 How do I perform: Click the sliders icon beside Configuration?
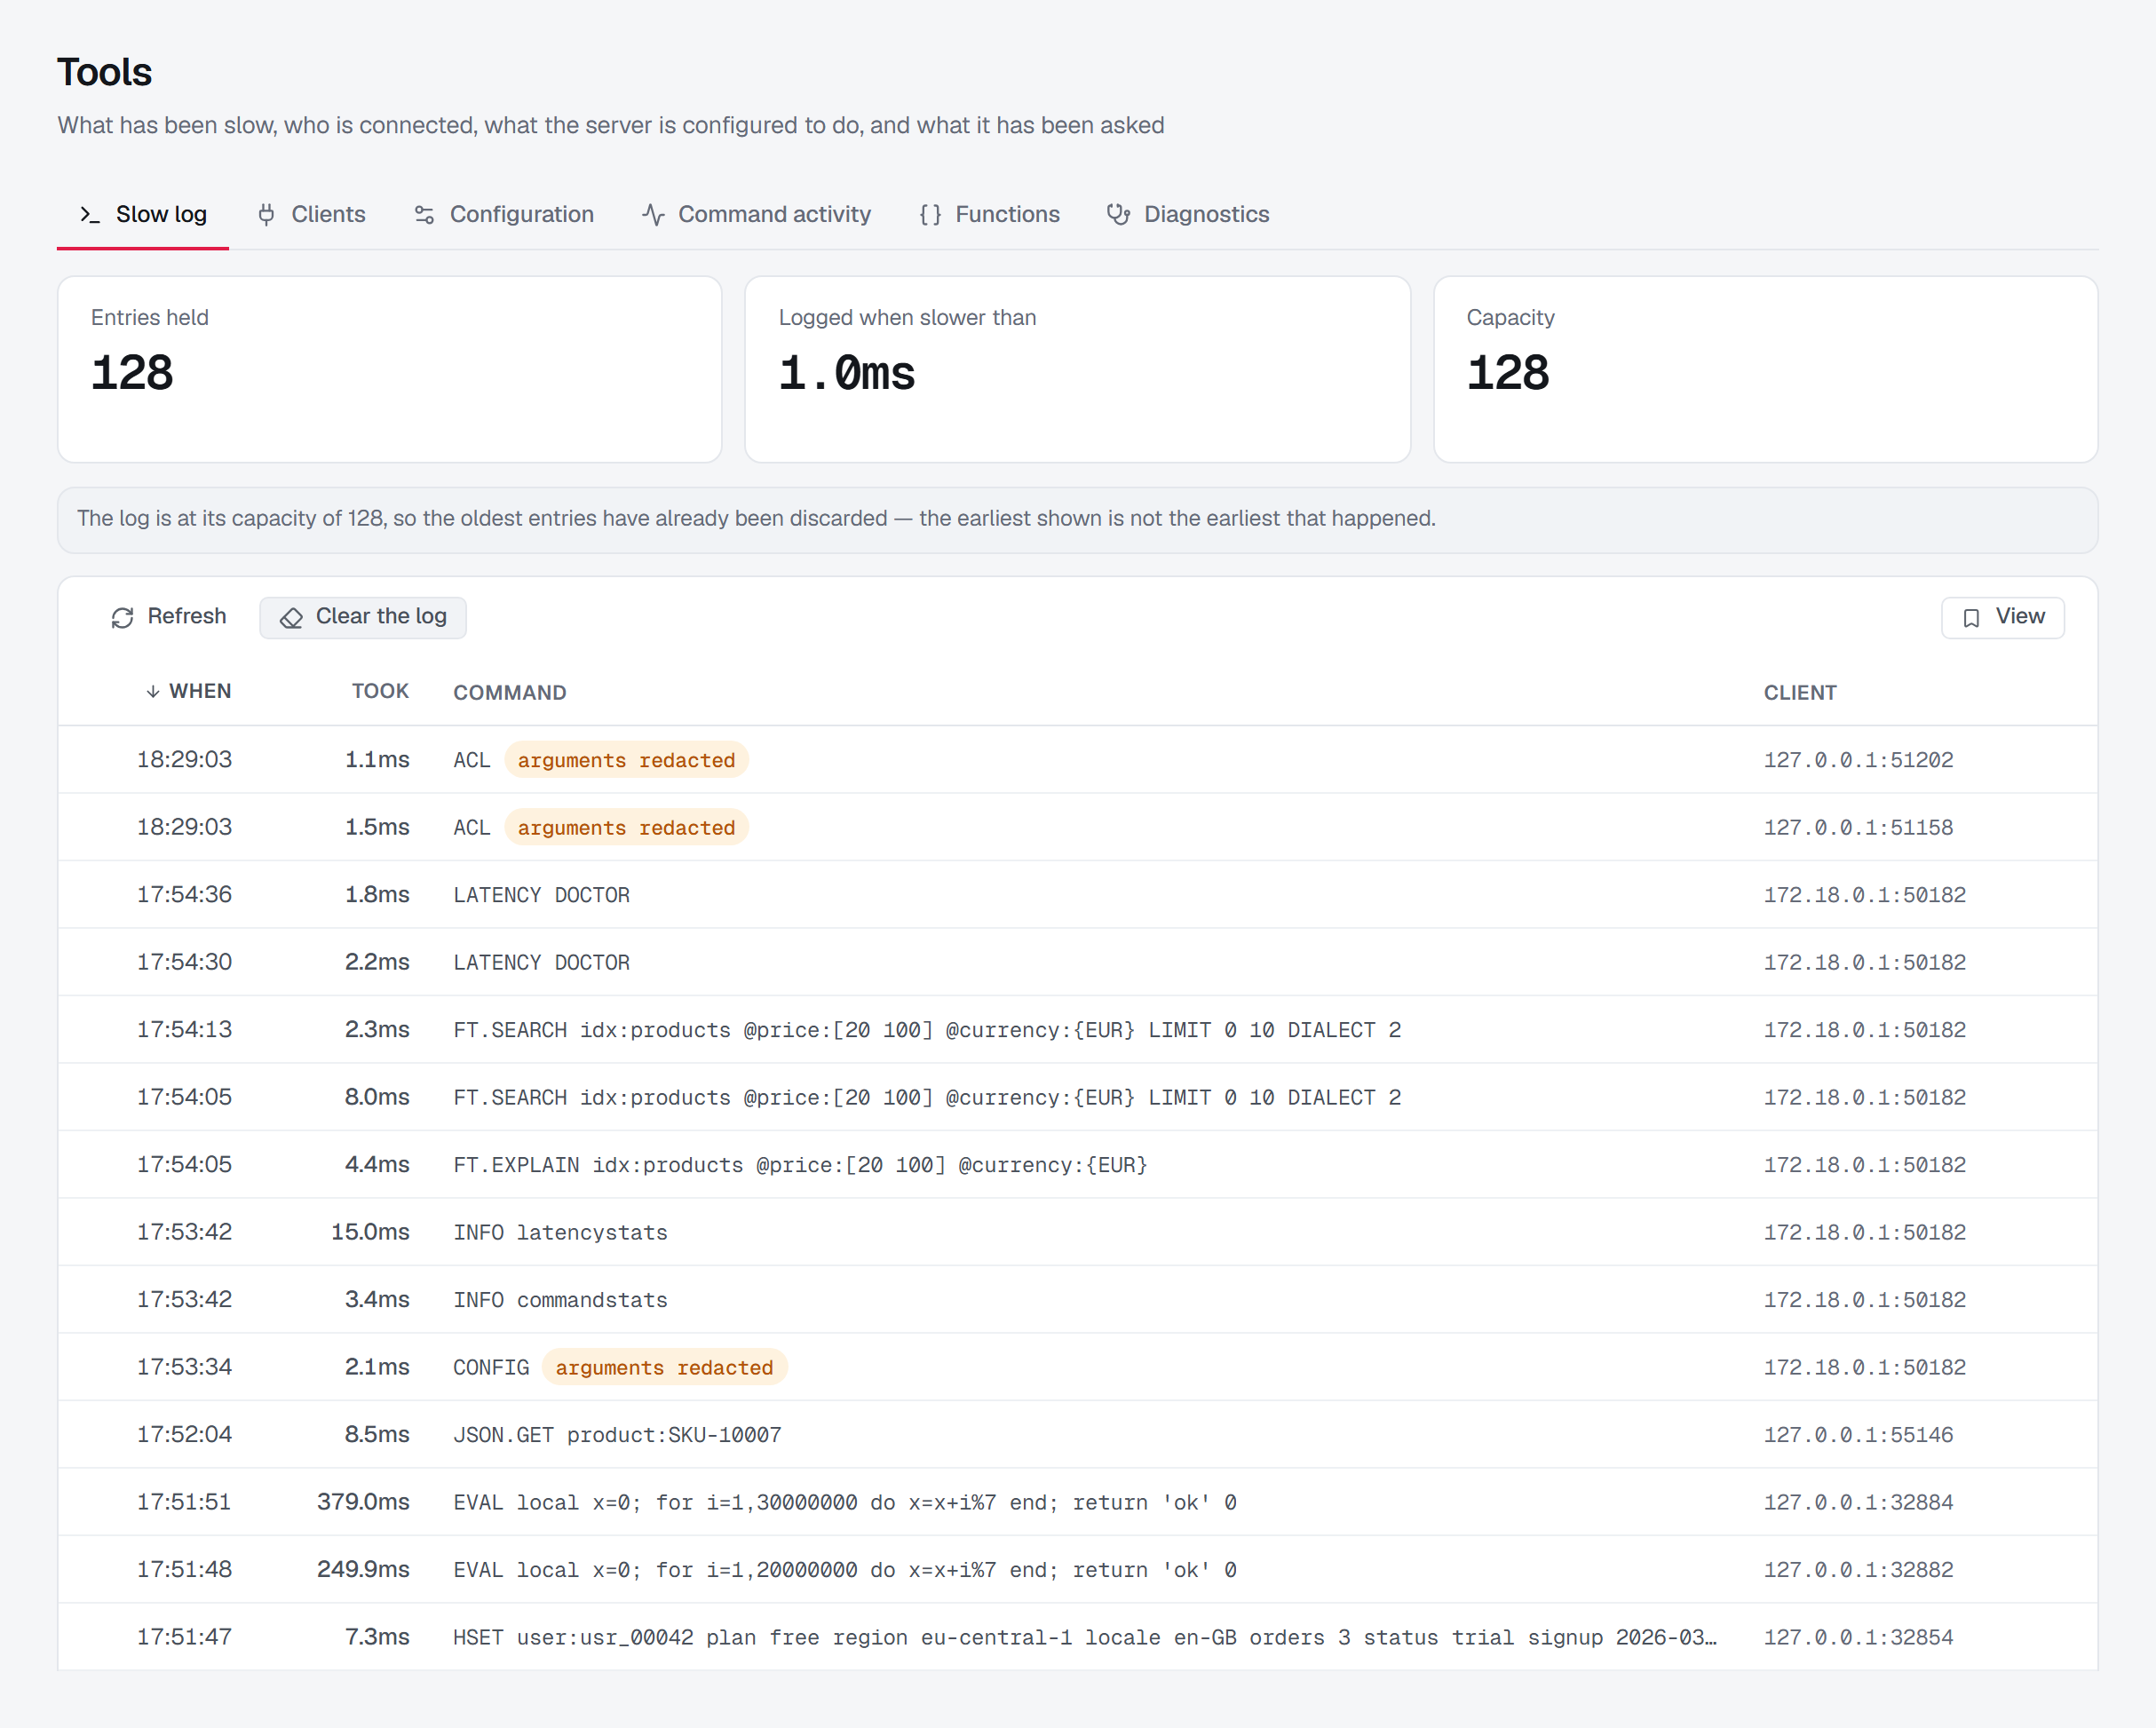(424, 214)
